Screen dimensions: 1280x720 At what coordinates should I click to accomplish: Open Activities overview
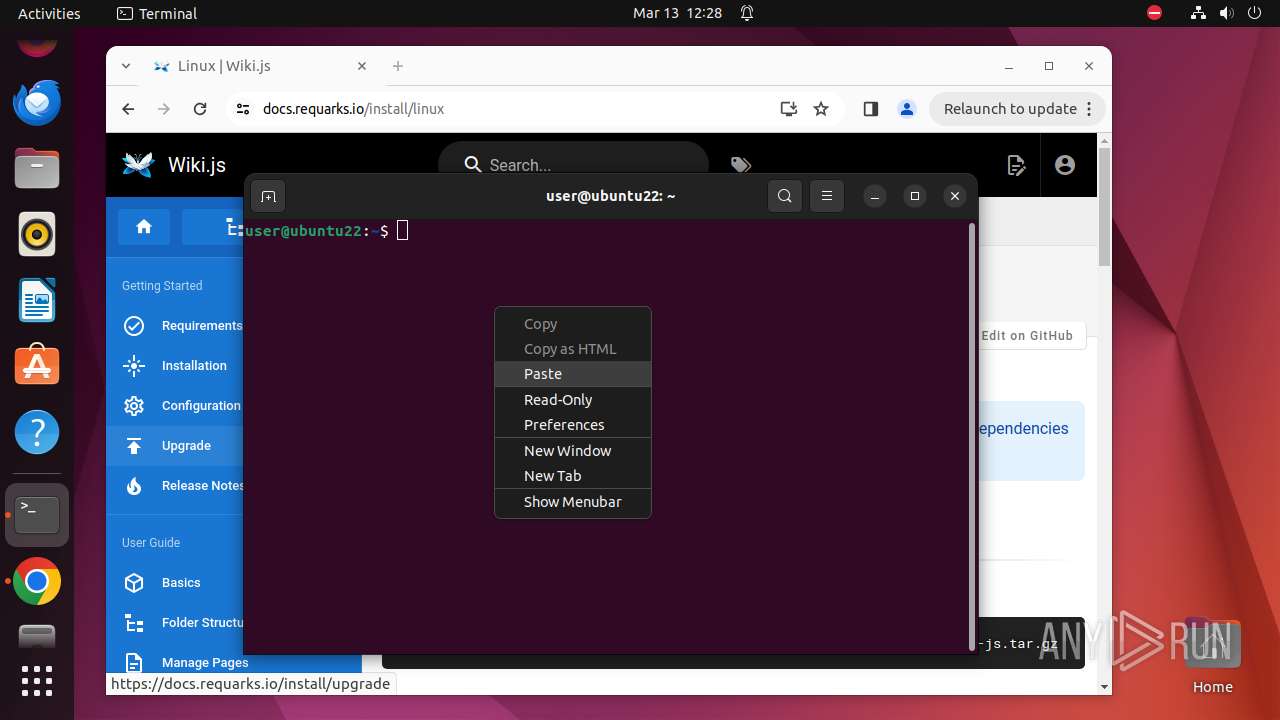(x=49, y=14)
